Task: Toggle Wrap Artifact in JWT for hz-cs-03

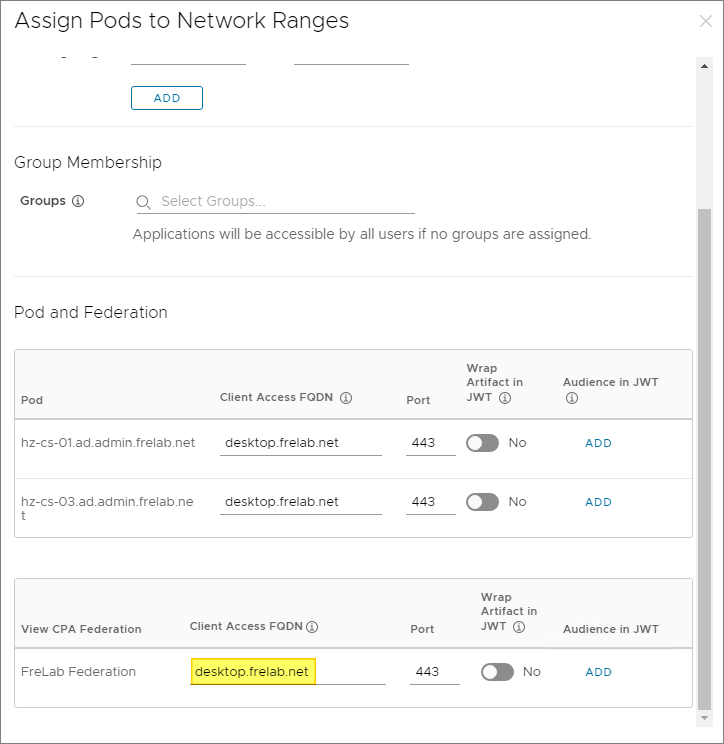Action: point(482,502)
